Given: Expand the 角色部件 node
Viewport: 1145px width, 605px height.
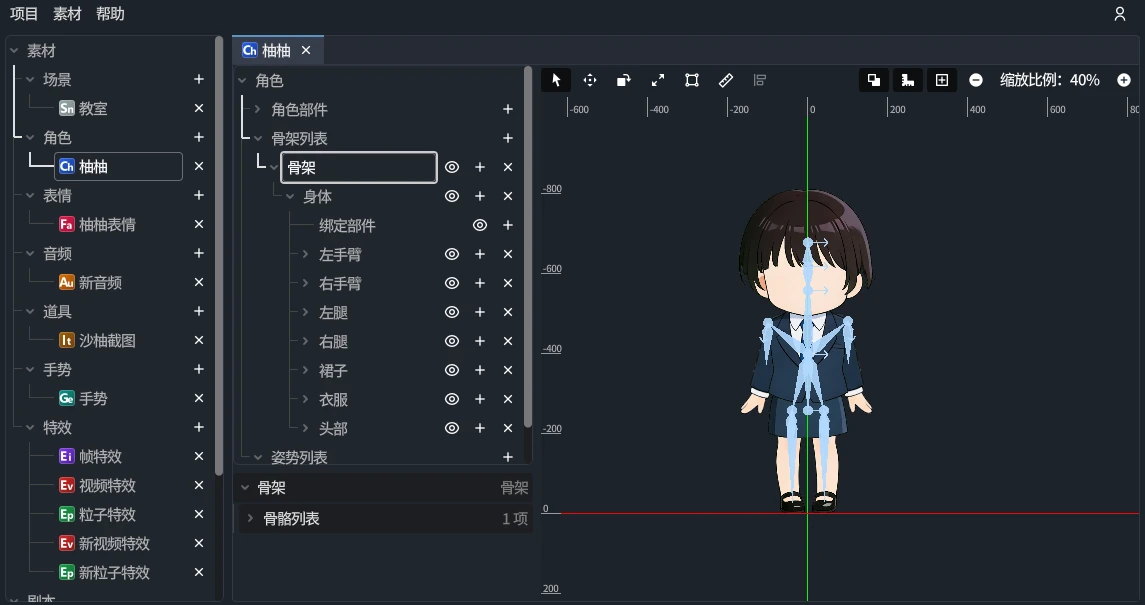Looking at the screenshot, I should [258, 109].
